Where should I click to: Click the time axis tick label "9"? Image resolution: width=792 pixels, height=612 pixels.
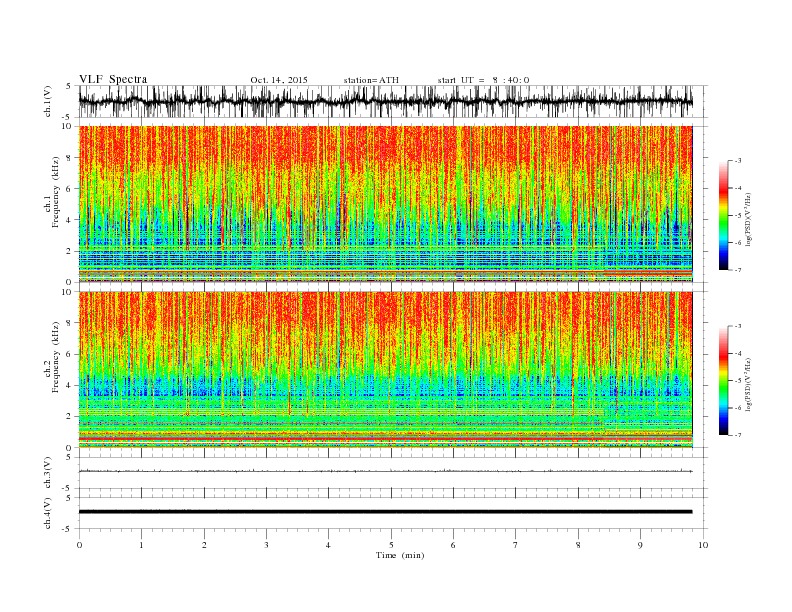coord(640,545)
